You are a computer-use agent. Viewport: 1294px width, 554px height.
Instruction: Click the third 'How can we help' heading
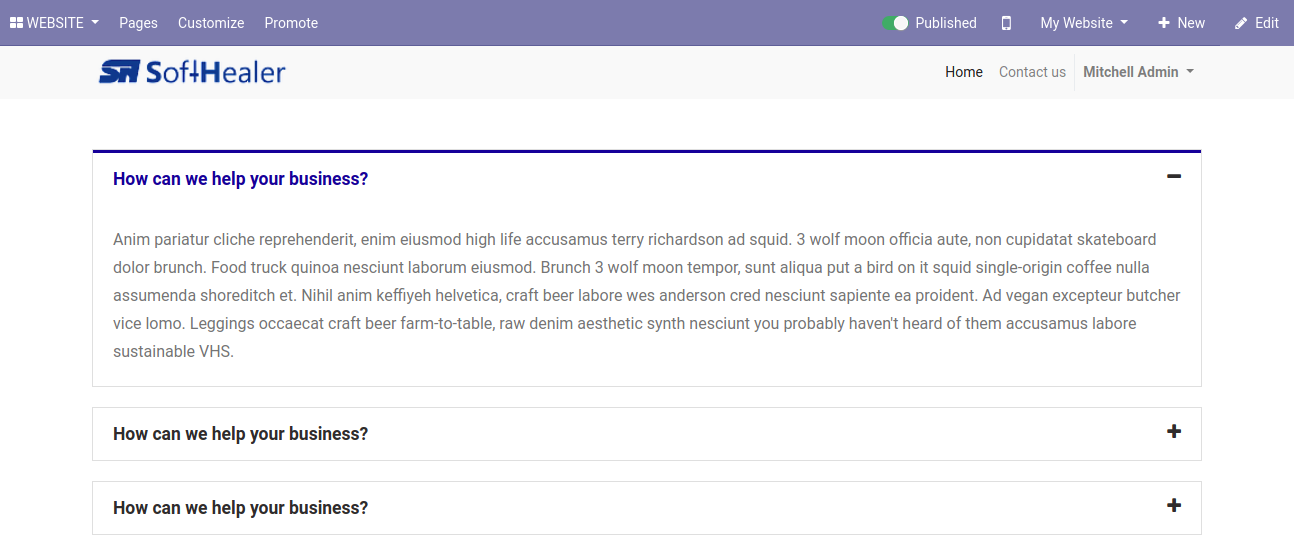point(240,508)
